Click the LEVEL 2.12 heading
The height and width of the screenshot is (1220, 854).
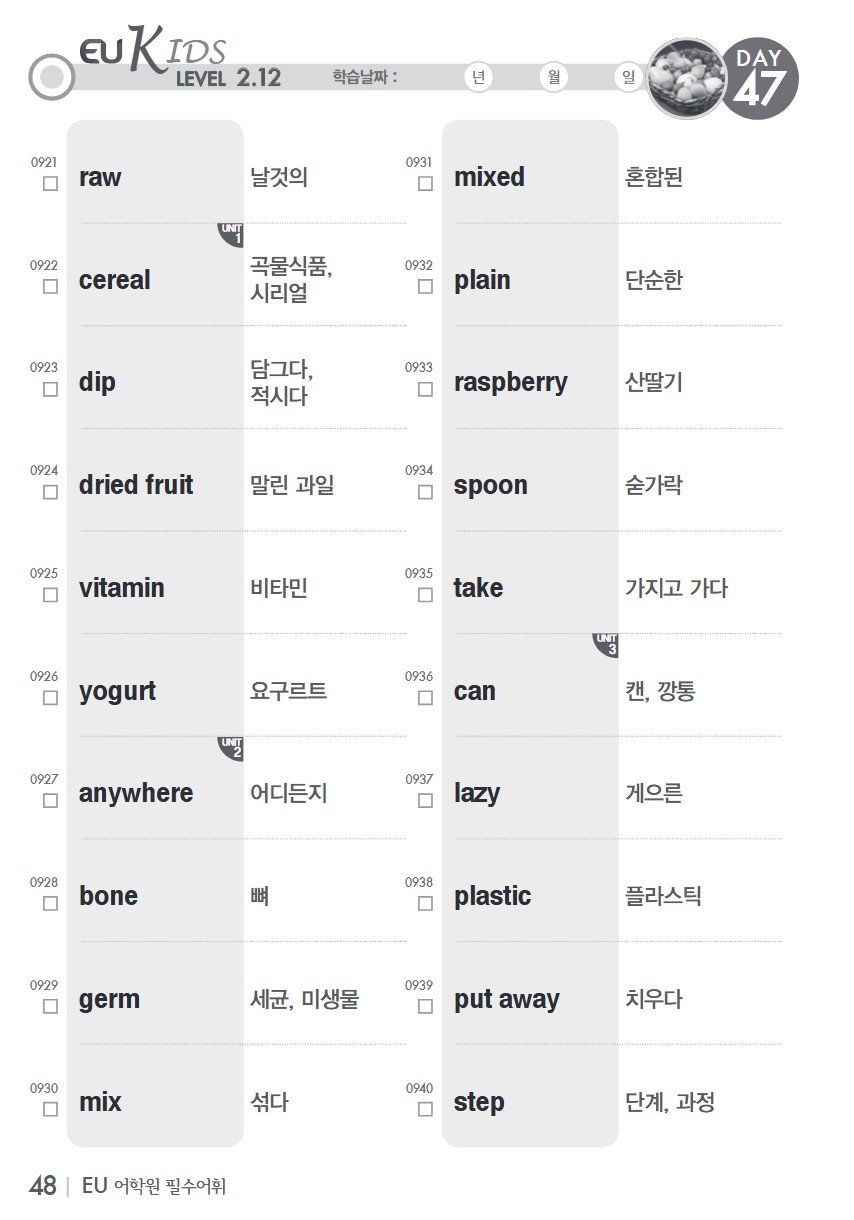pyautogui.click(x=228, y=79)
